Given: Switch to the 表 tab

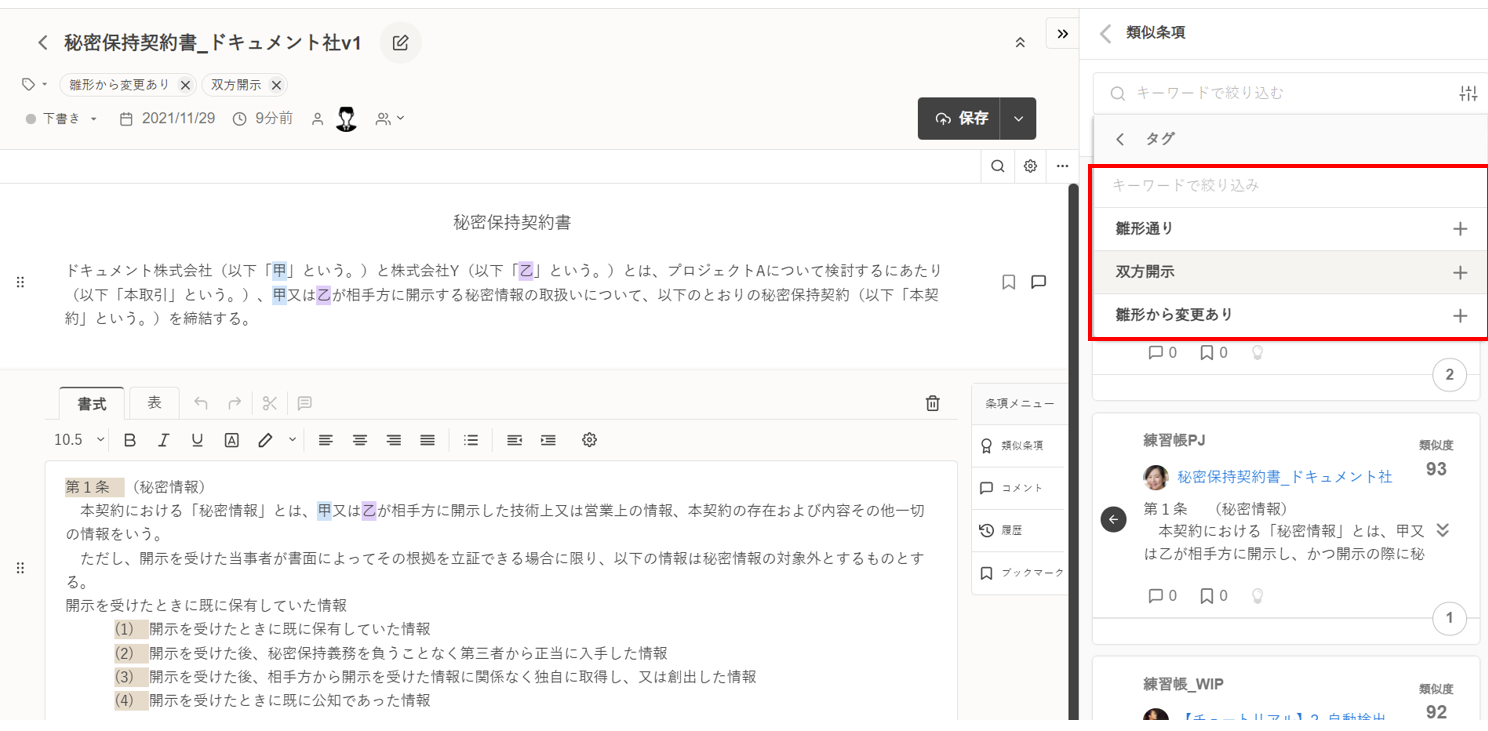Looking at the screenshot, I should [x=154, y=402].
